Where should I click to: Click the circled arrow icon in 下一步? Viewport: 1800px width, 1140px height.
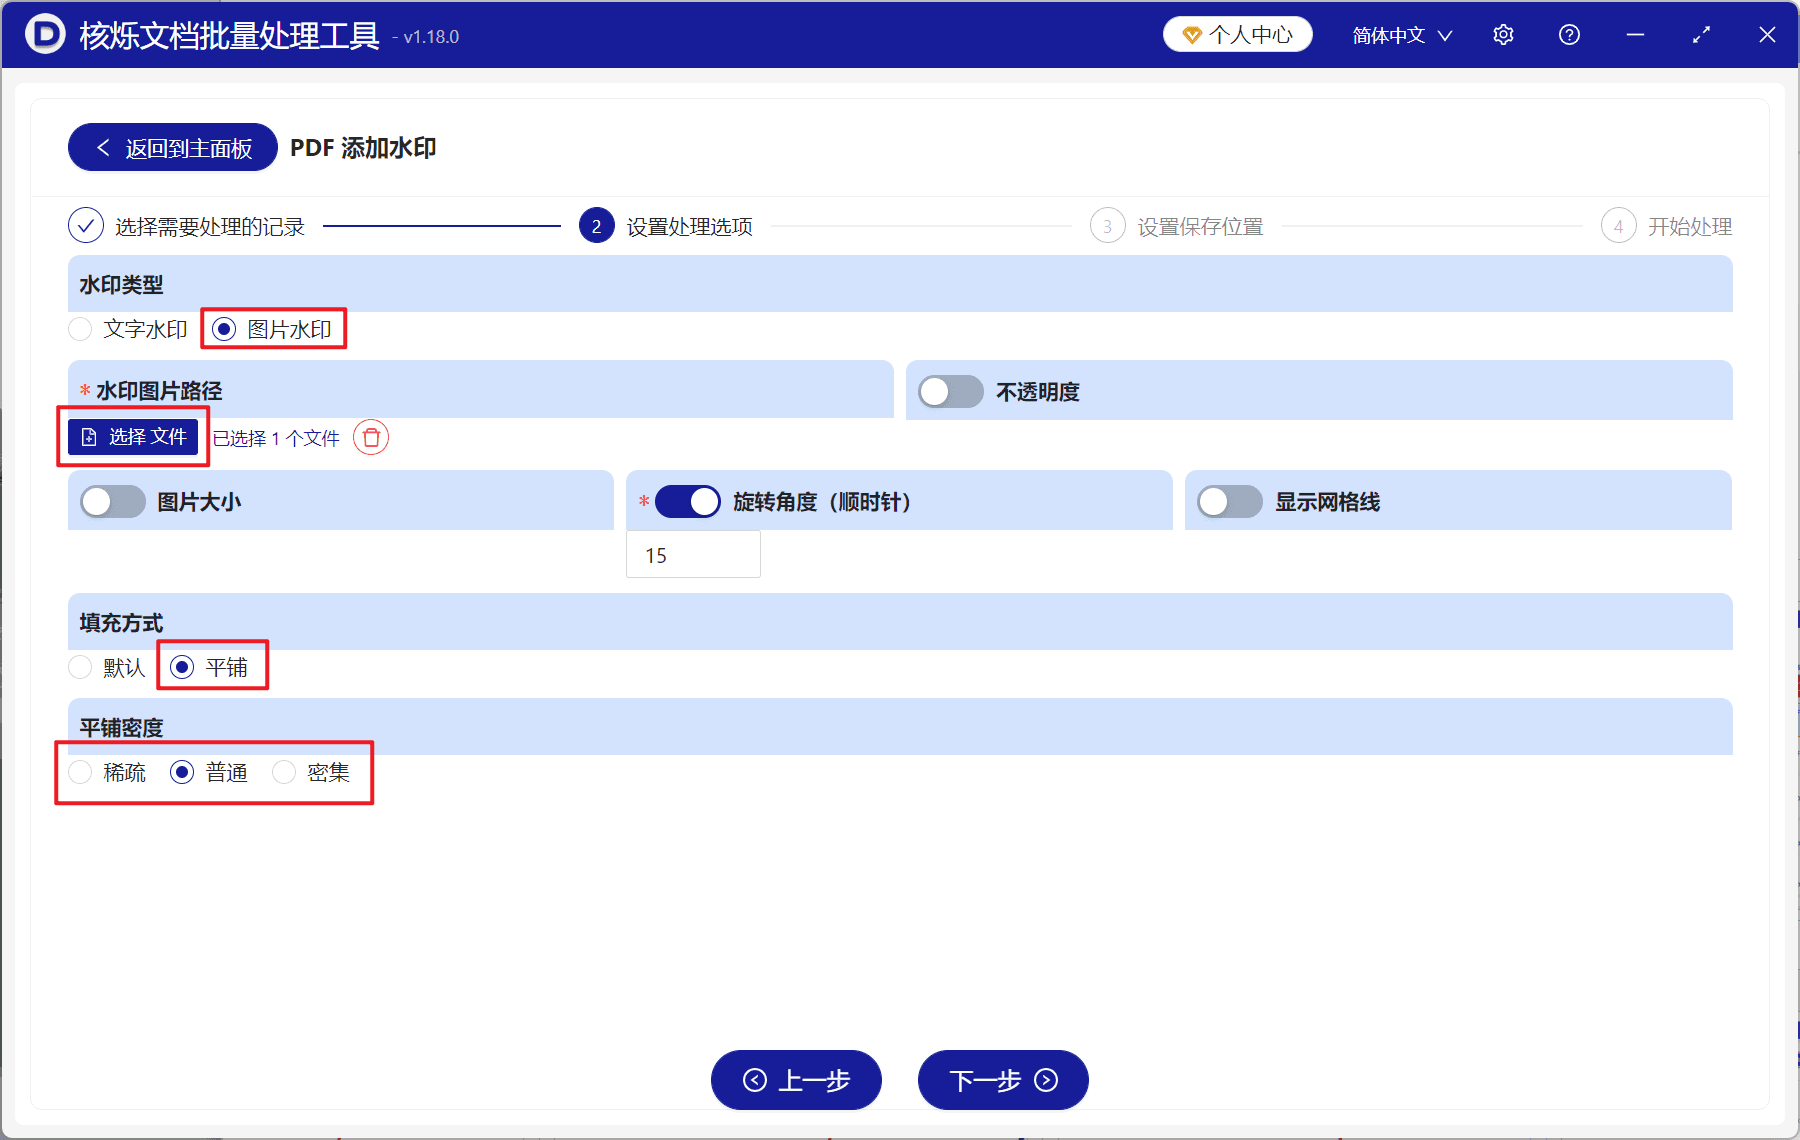point(1046,1081)
